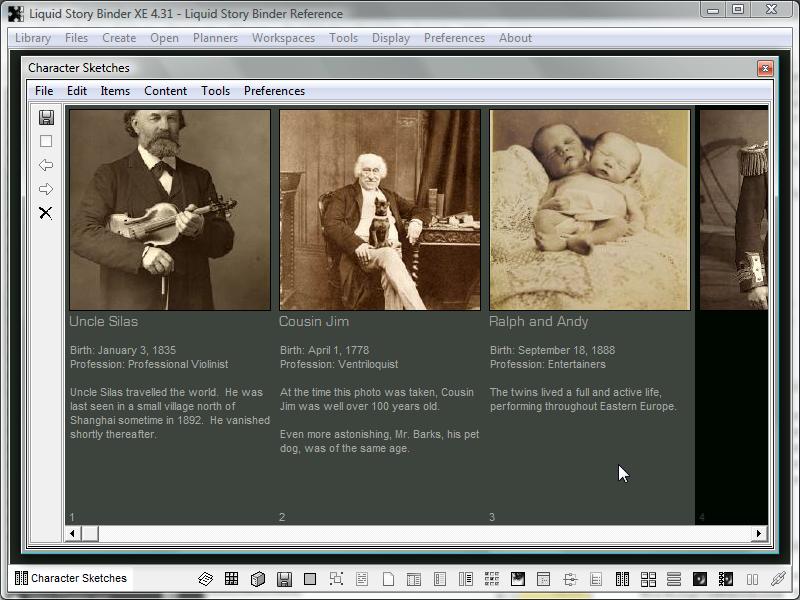Select the Ralph and Andy twins photo

589,210
